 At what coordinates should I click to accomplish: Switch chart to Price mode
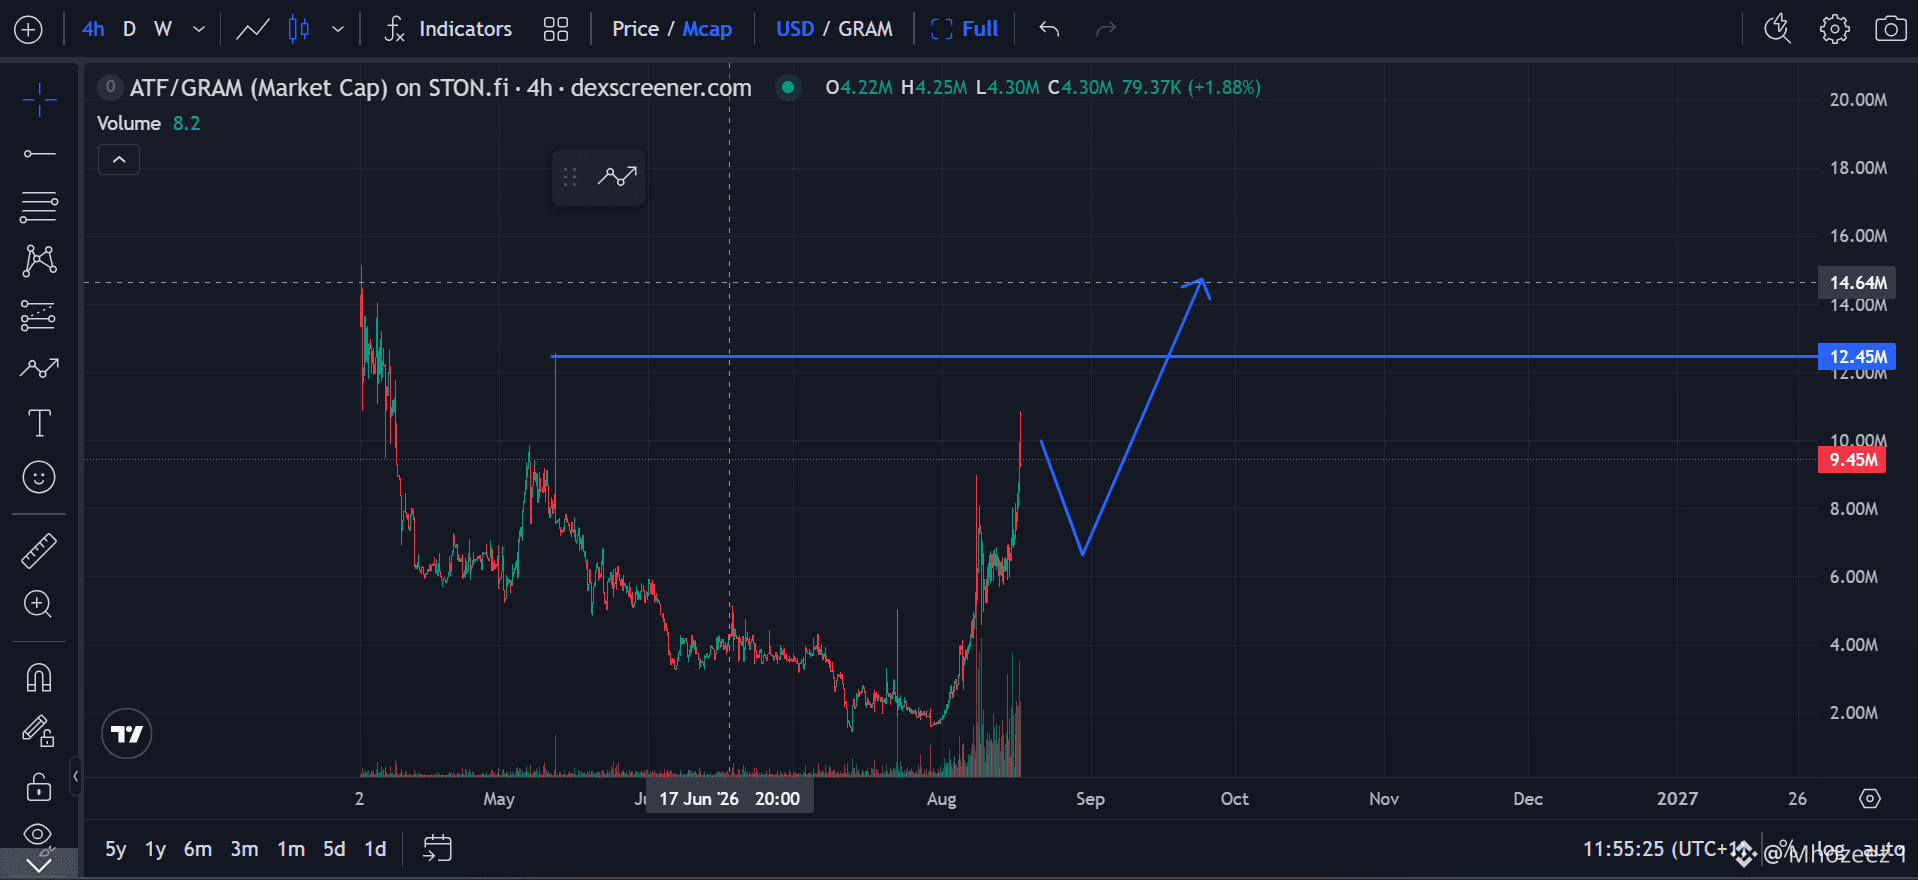[x=635, y=29]
